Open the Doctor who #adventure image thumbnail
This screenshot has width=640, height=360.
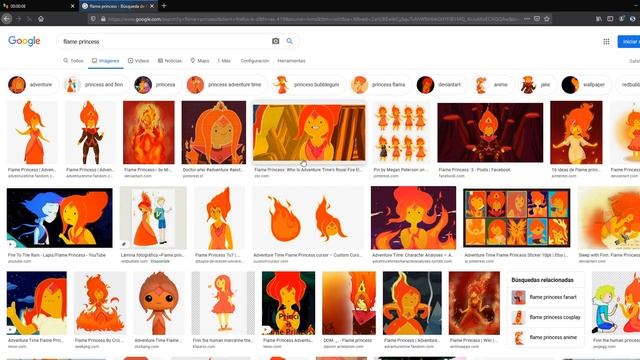[214, 132]
